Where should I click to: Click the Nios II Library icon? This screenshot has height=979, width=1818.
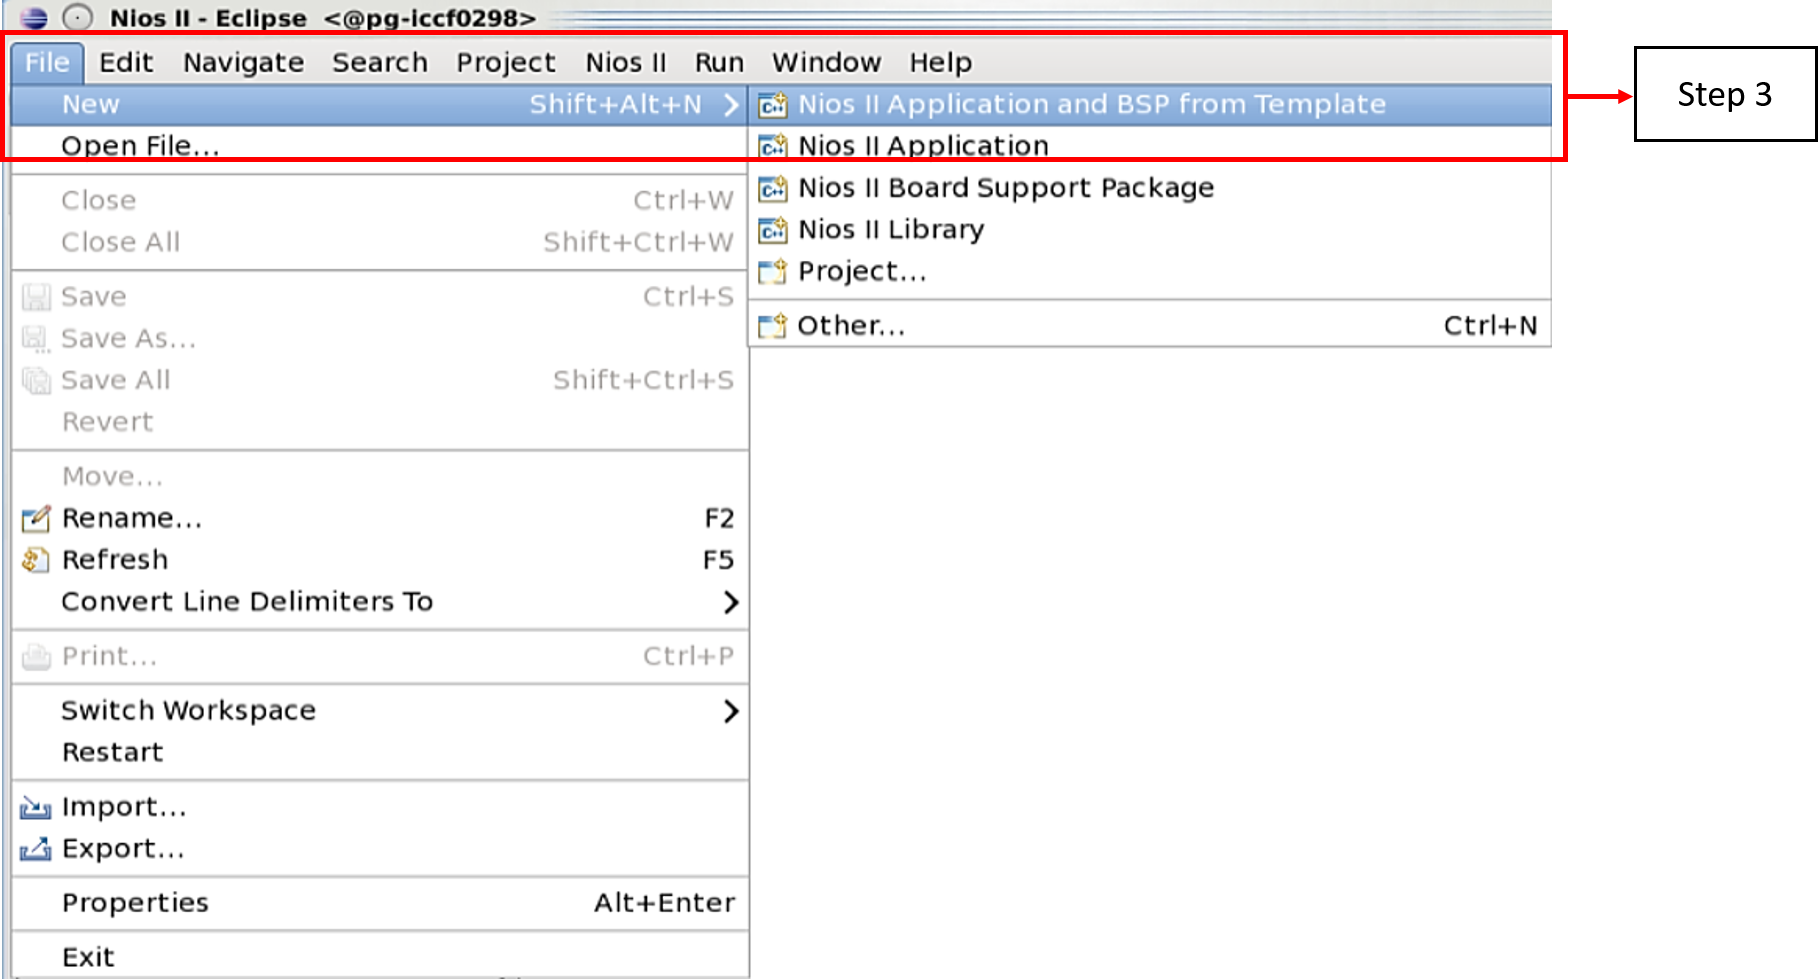pyautogui.click(x=772, y=230)
